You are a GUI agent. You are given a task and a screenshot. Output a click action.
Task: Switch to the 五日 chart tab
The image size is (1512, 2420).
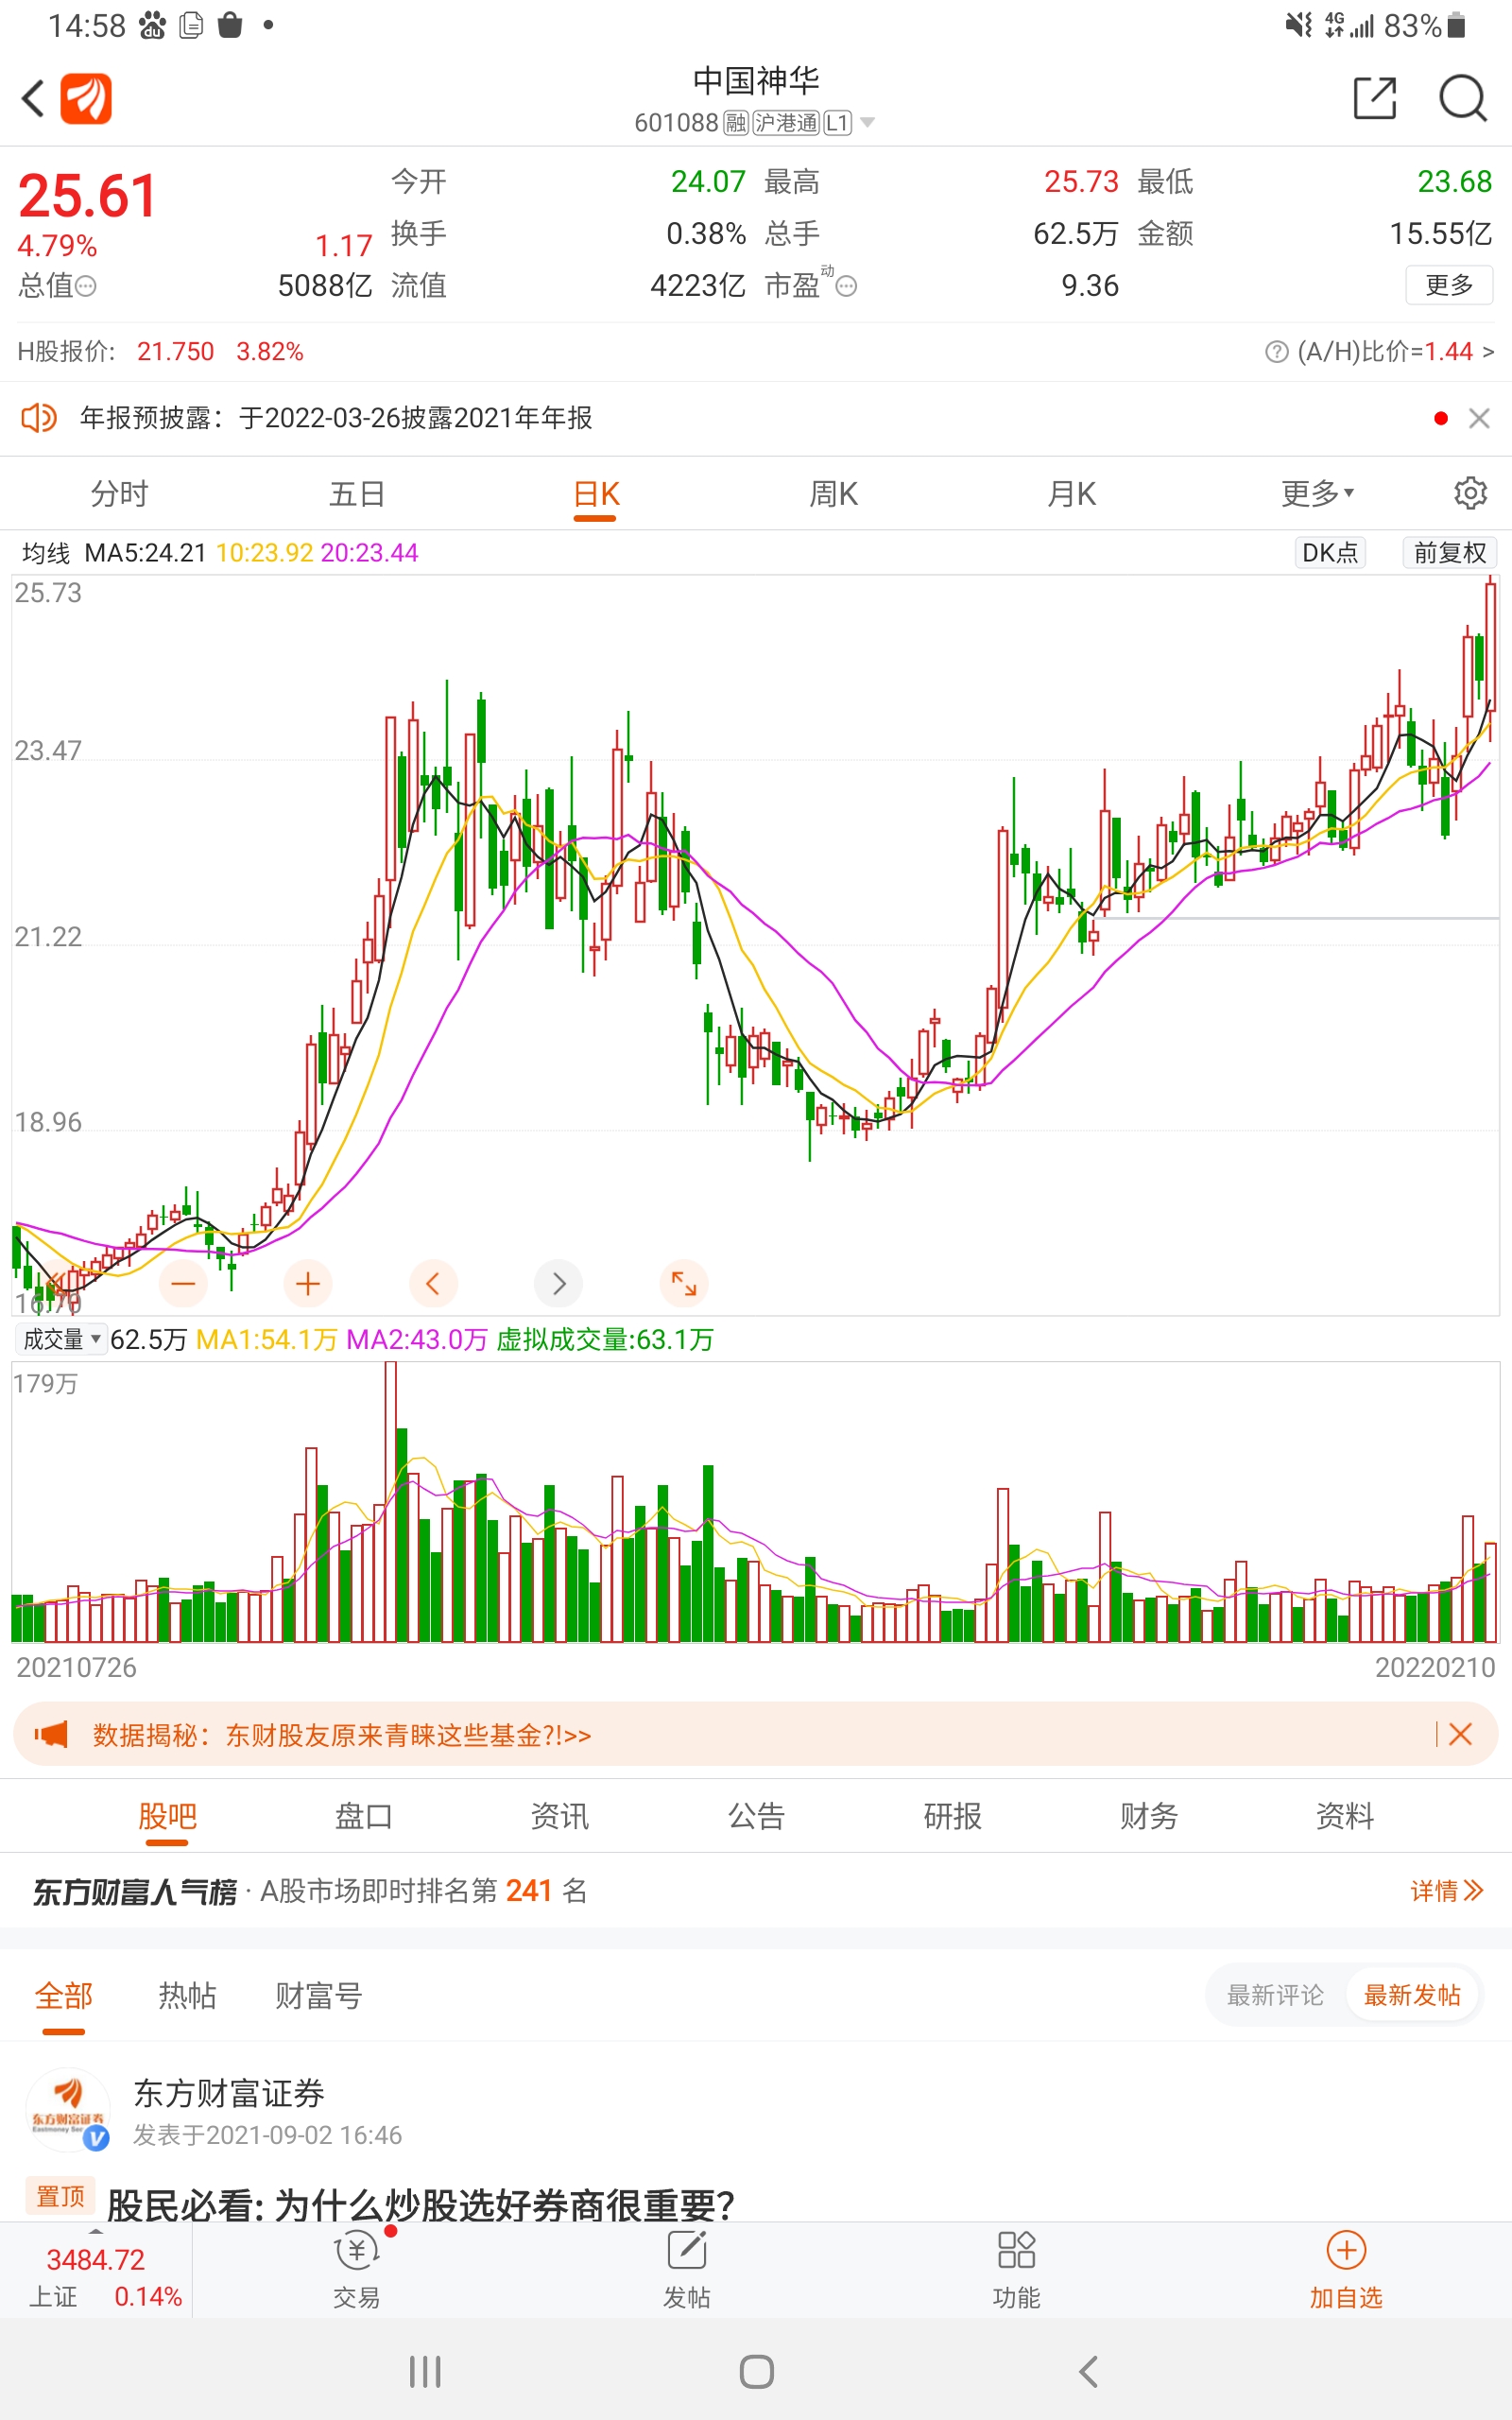[357, 494]
